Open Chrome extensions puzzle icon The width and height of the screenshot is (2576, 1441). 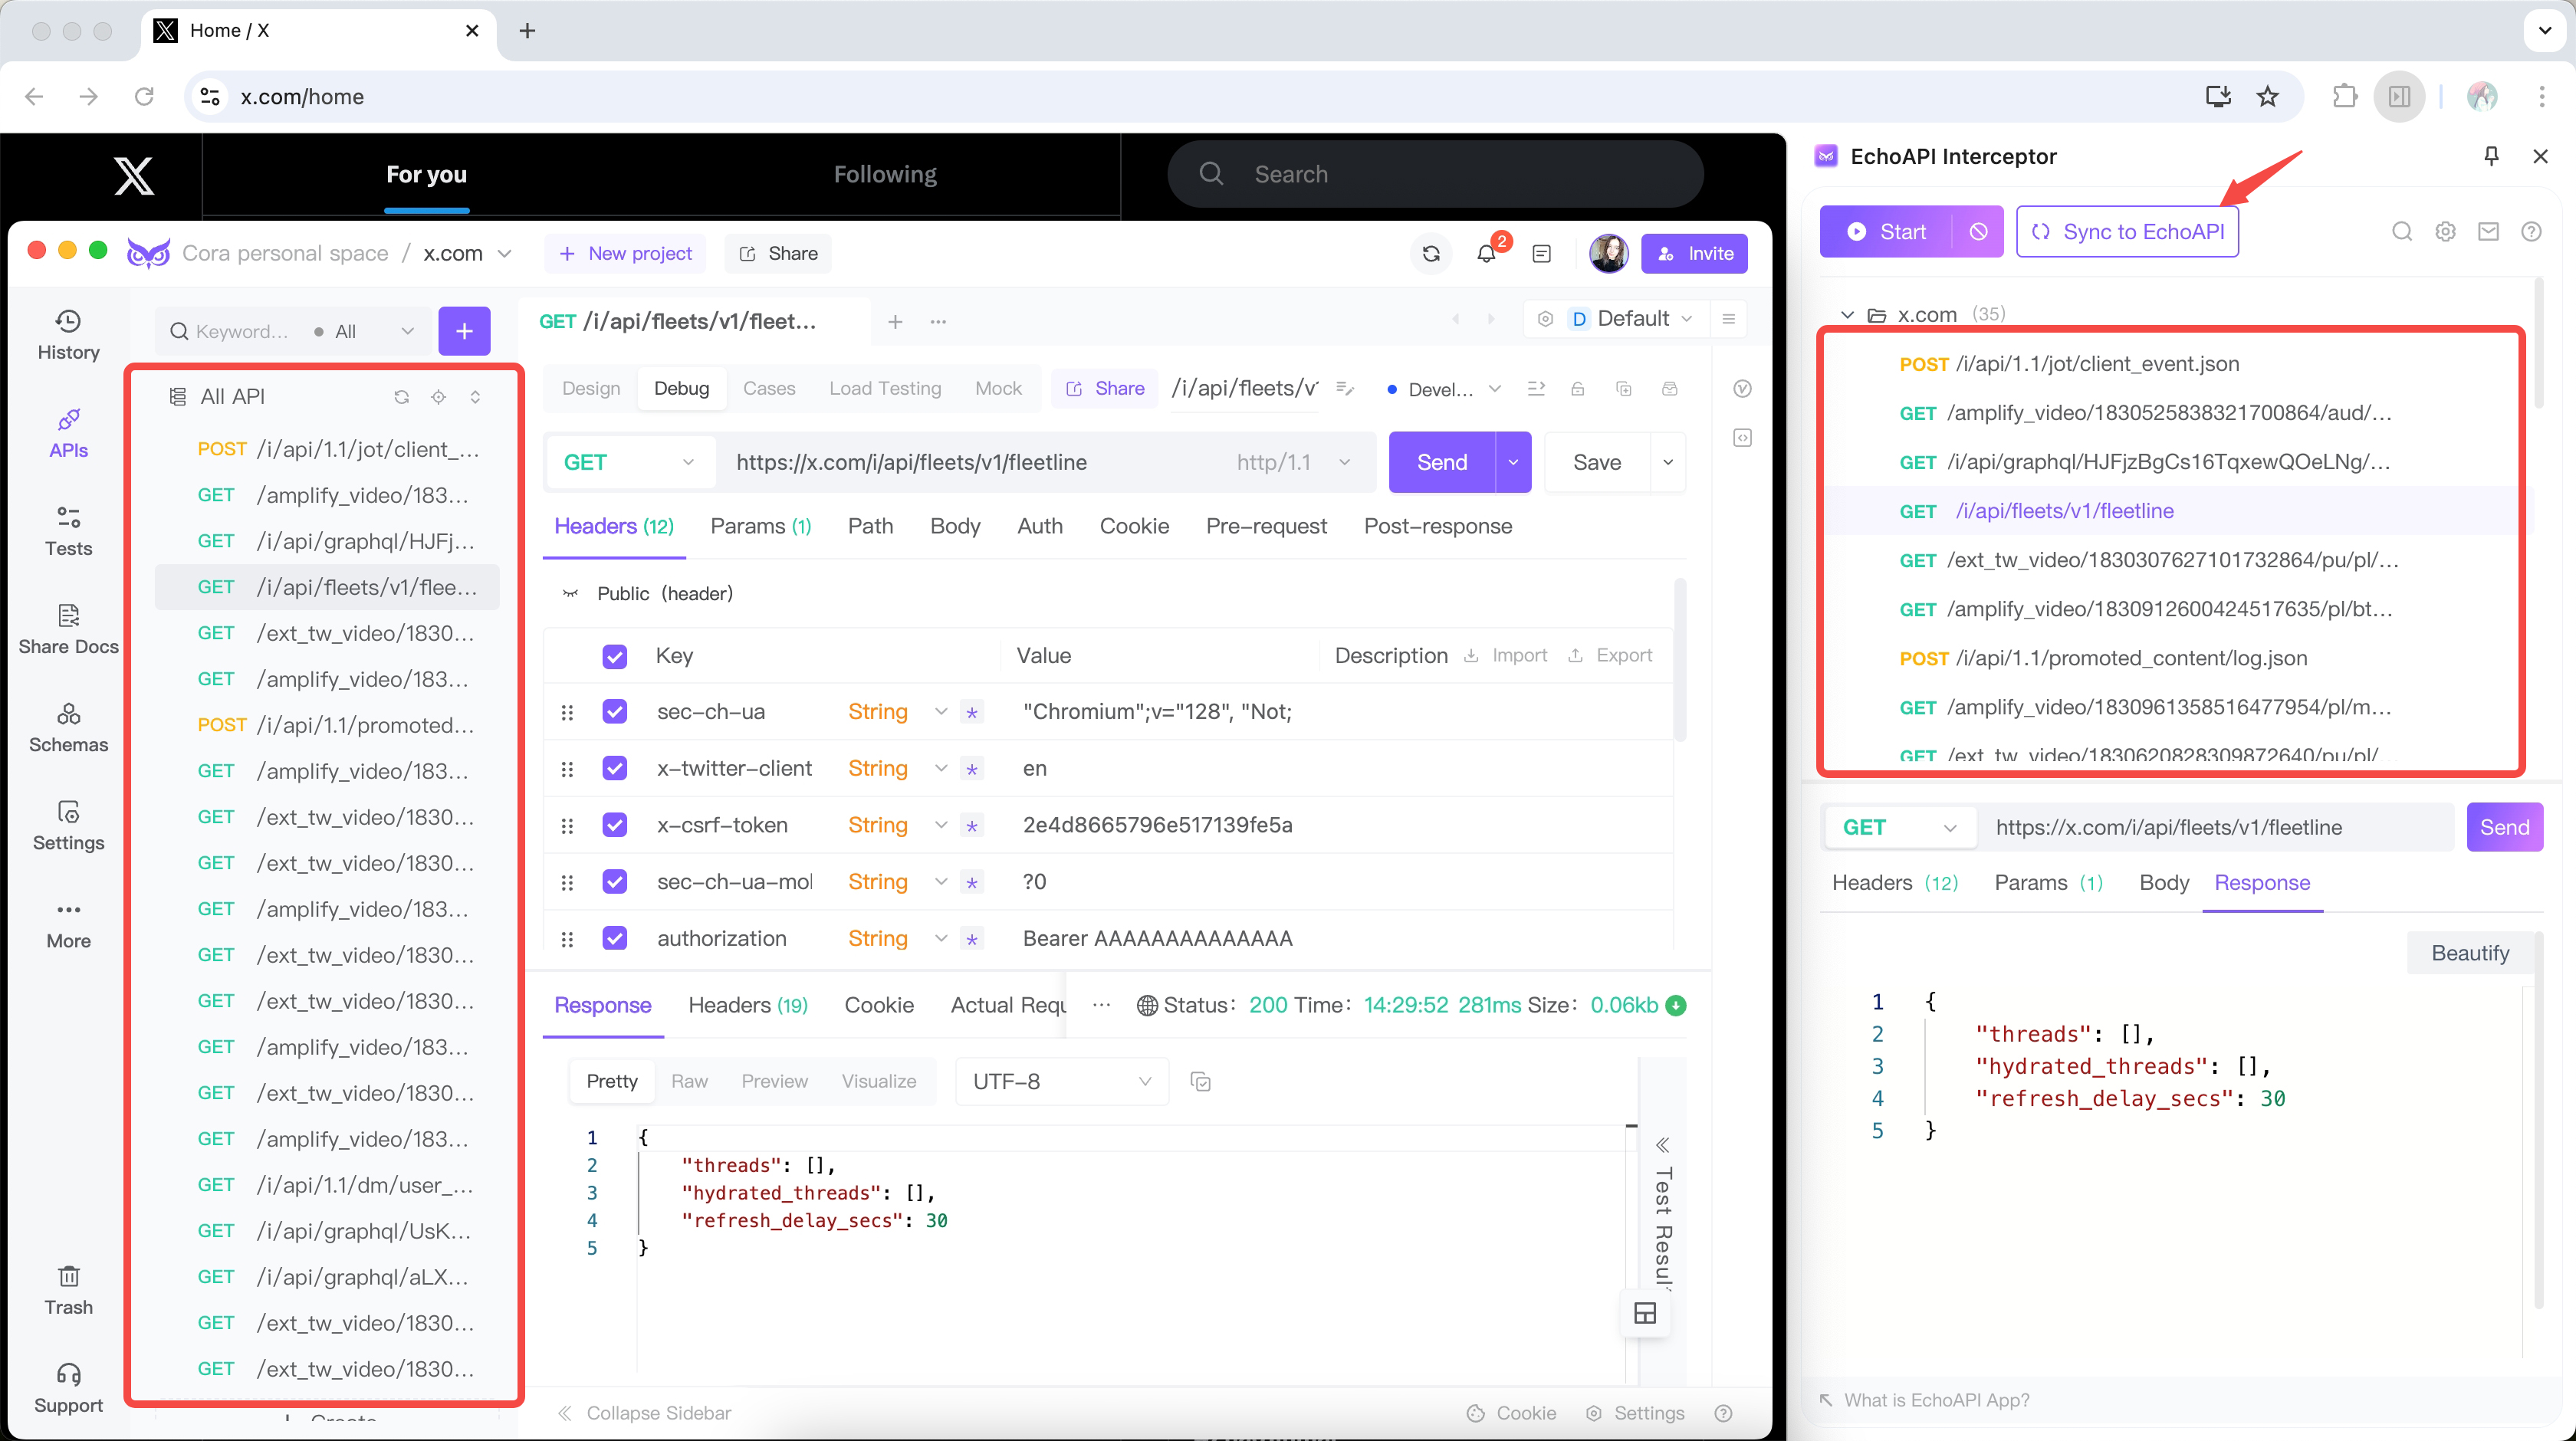coord(2344,96)
